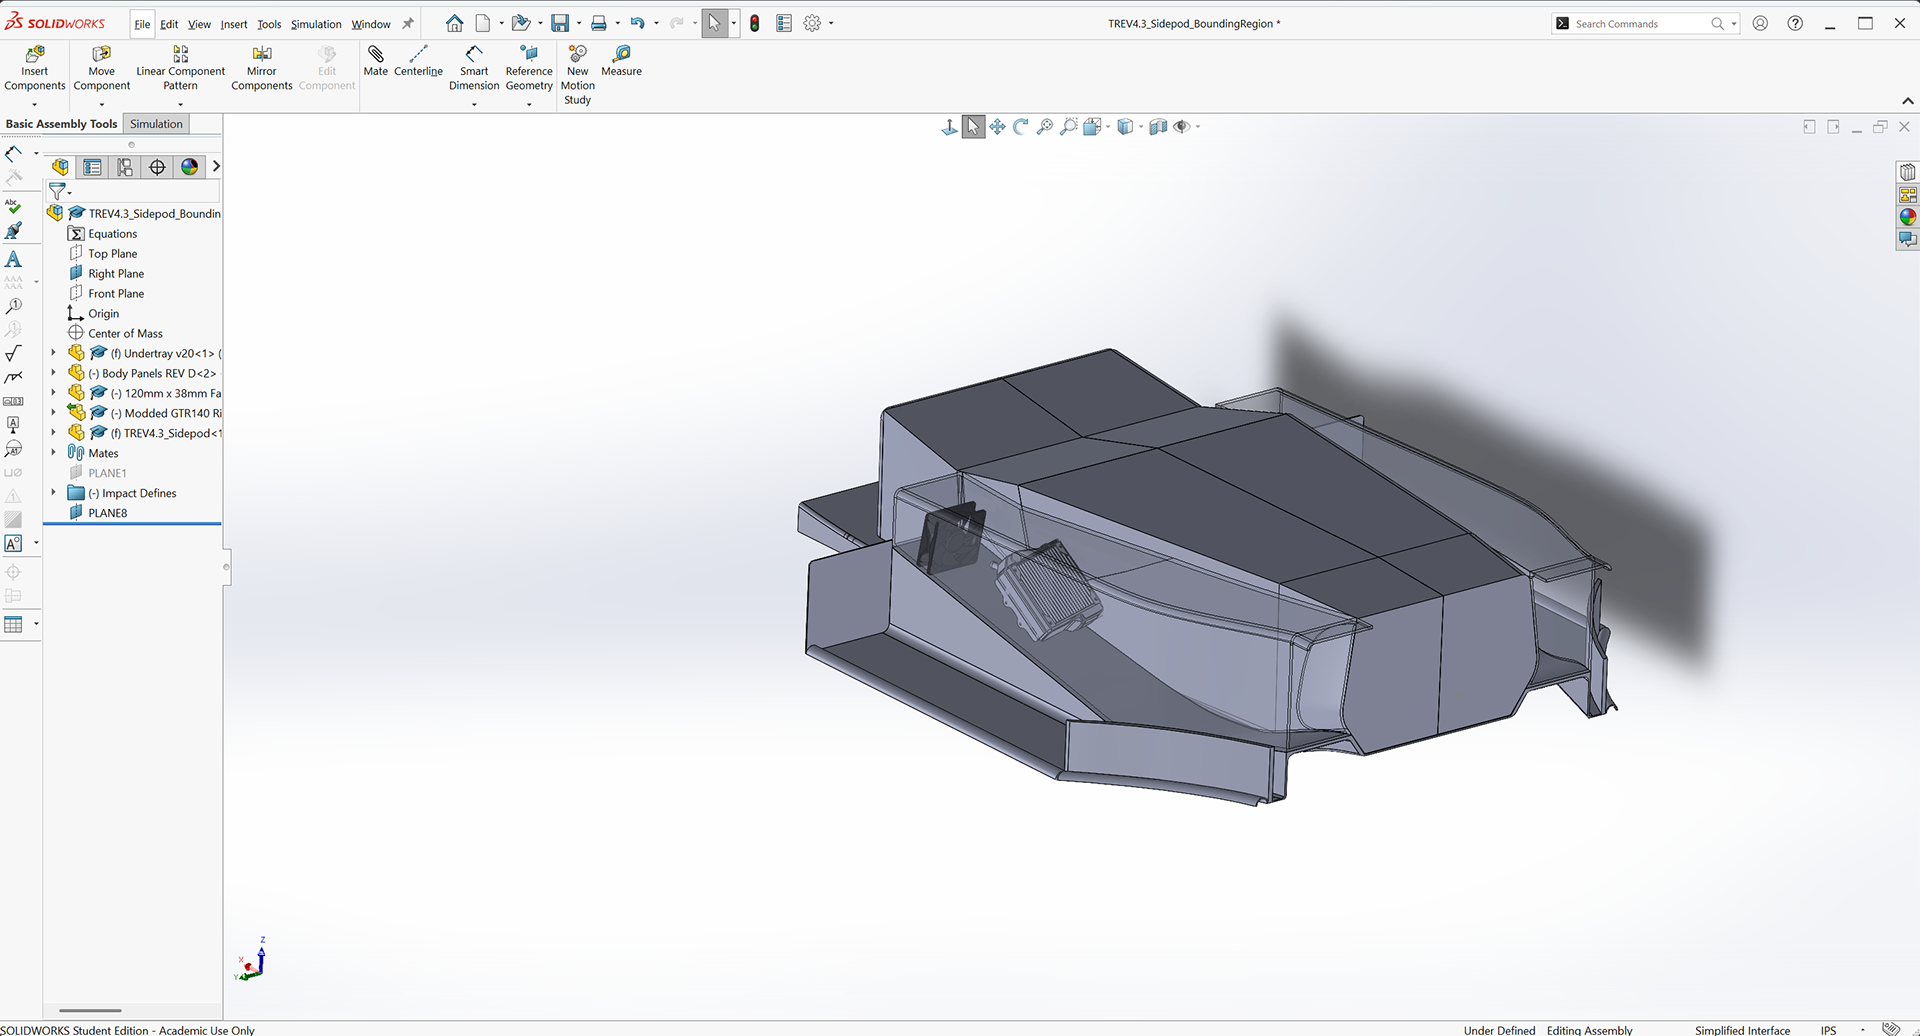
Task: Activate Zoom to Fit in the viewport
Action: coord(1044,126)
